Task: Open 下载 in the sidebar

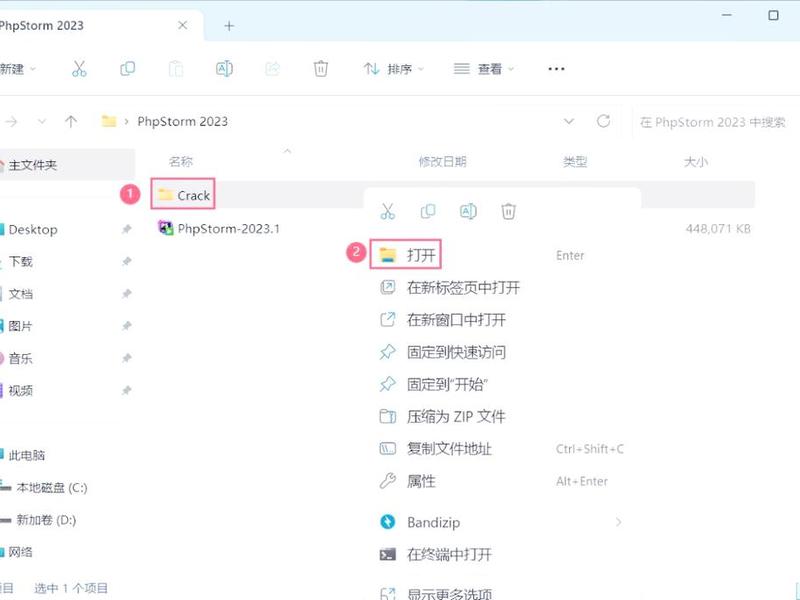Action: [x=20, y=262]
